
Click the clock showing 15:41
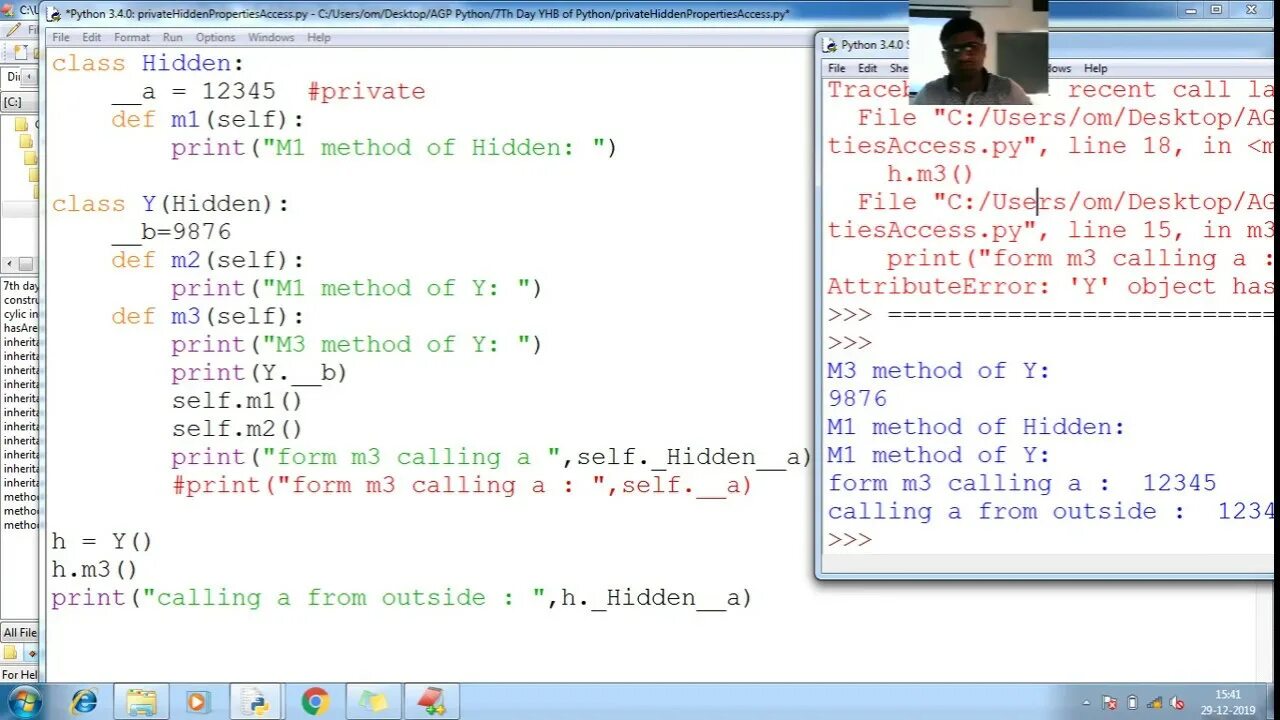point(1228,694)
